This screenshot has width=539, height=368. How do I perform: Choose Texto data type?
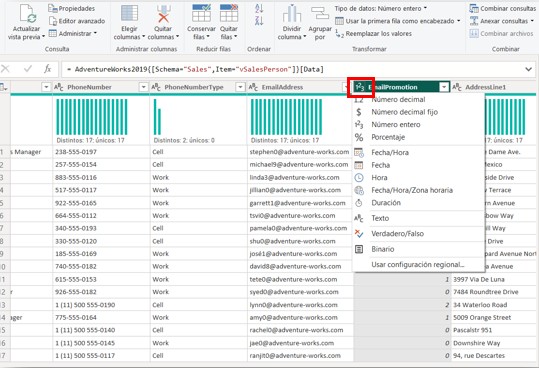coord(418,218)
